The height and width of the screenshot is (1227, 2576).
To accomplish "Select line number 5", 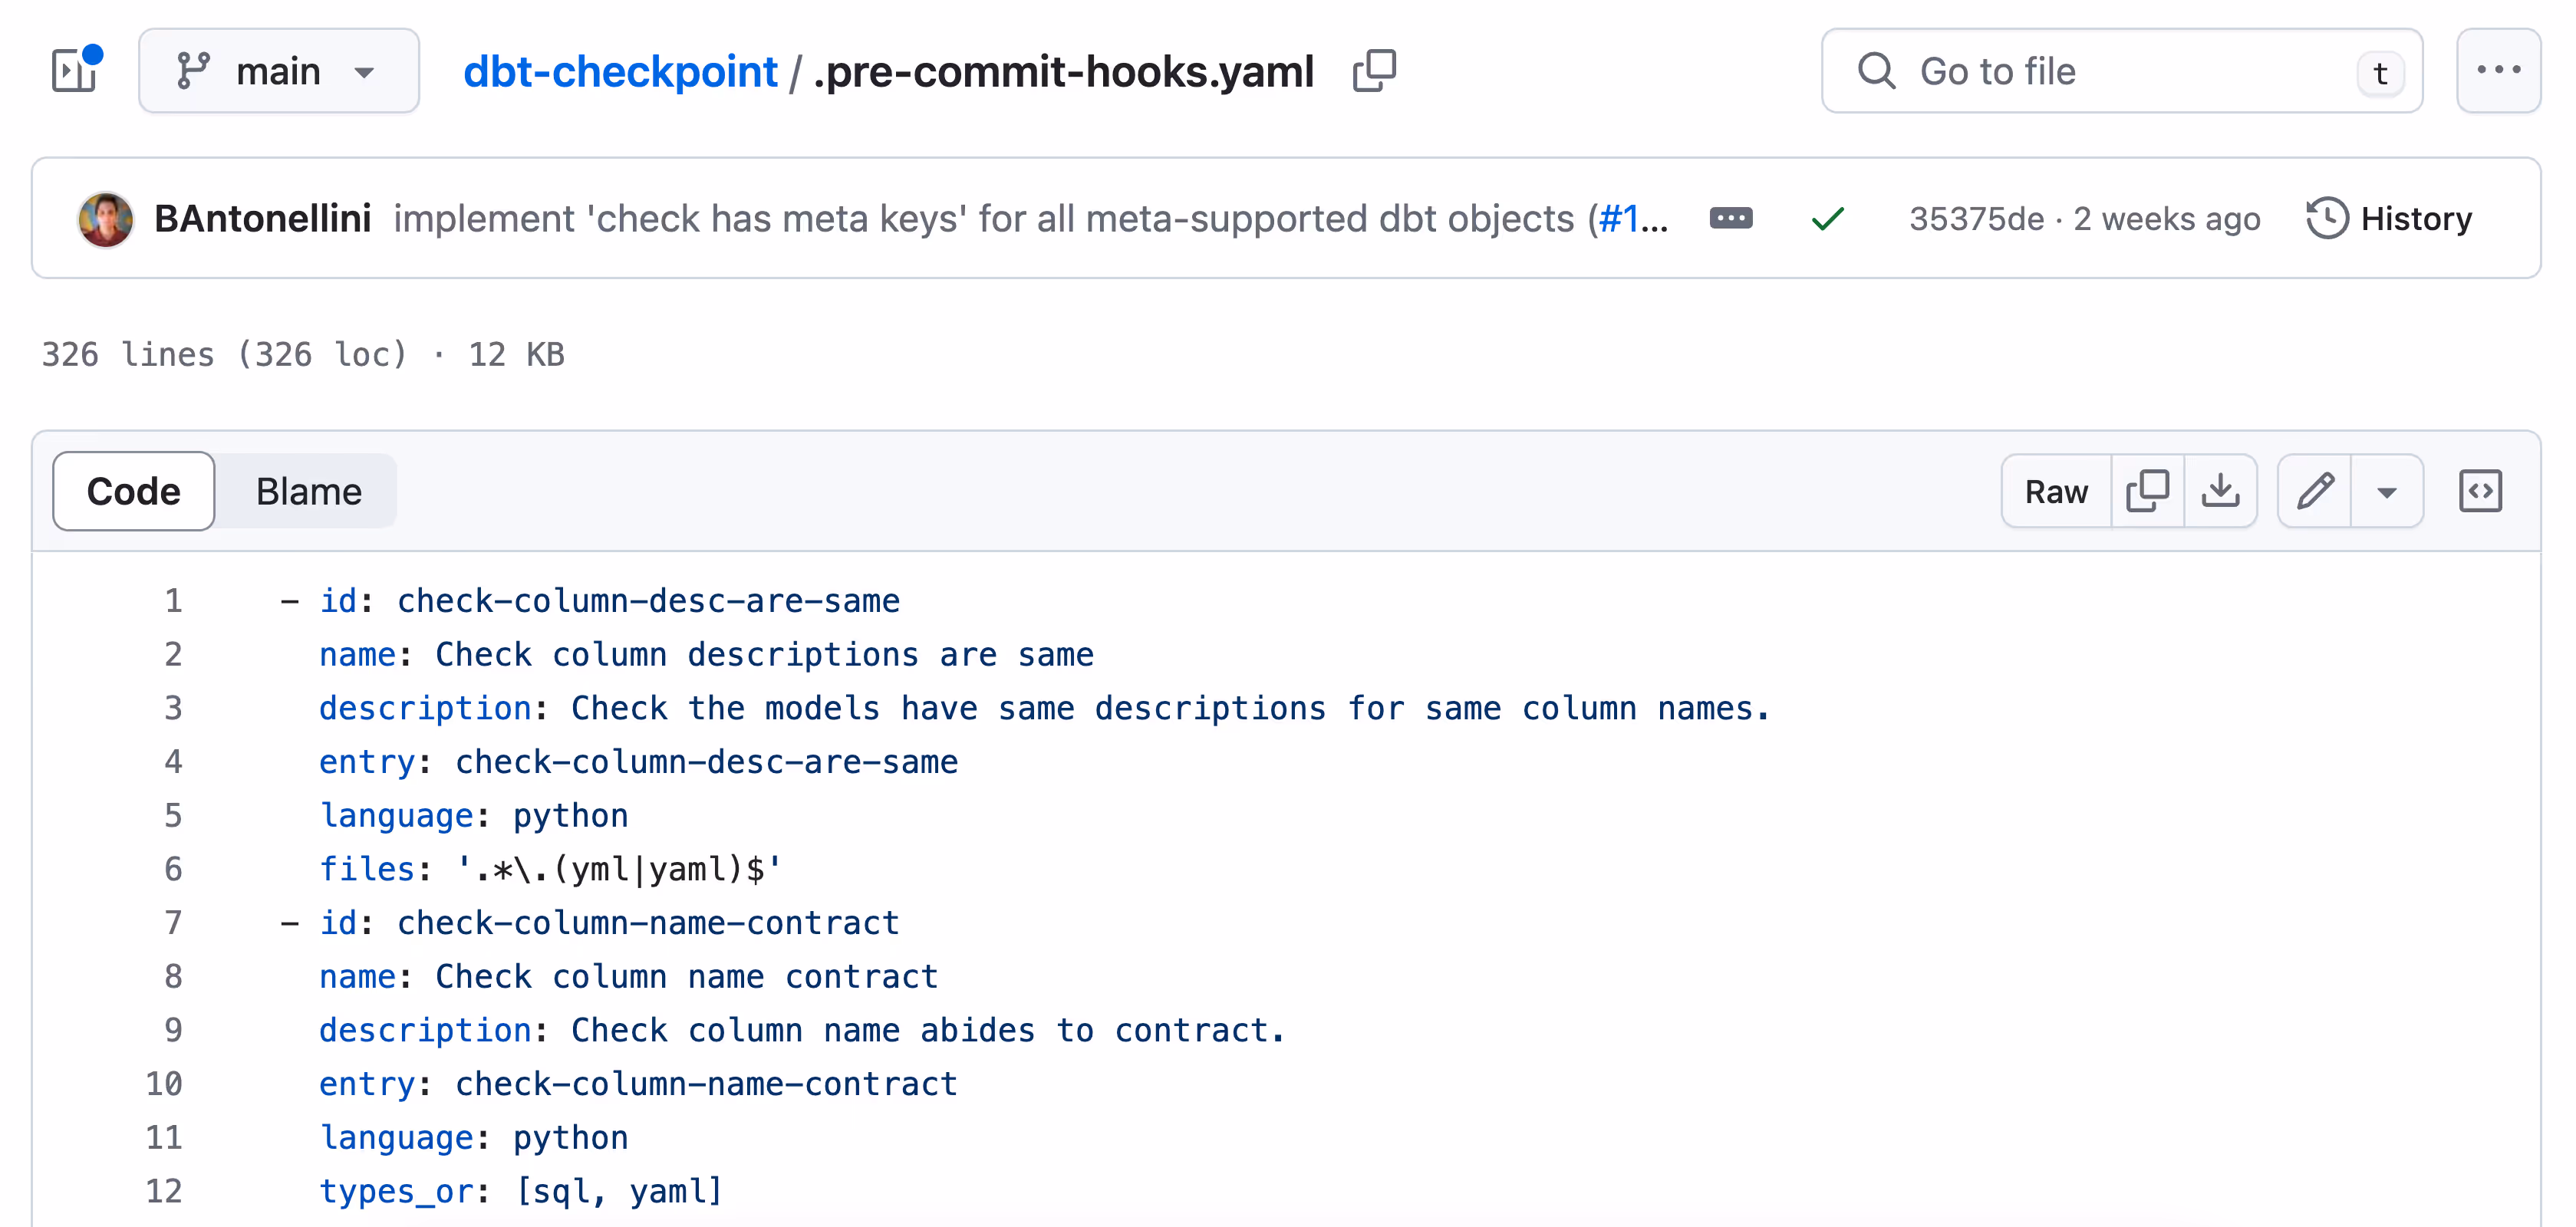I will pyautogui.click(x=173, y=815).
